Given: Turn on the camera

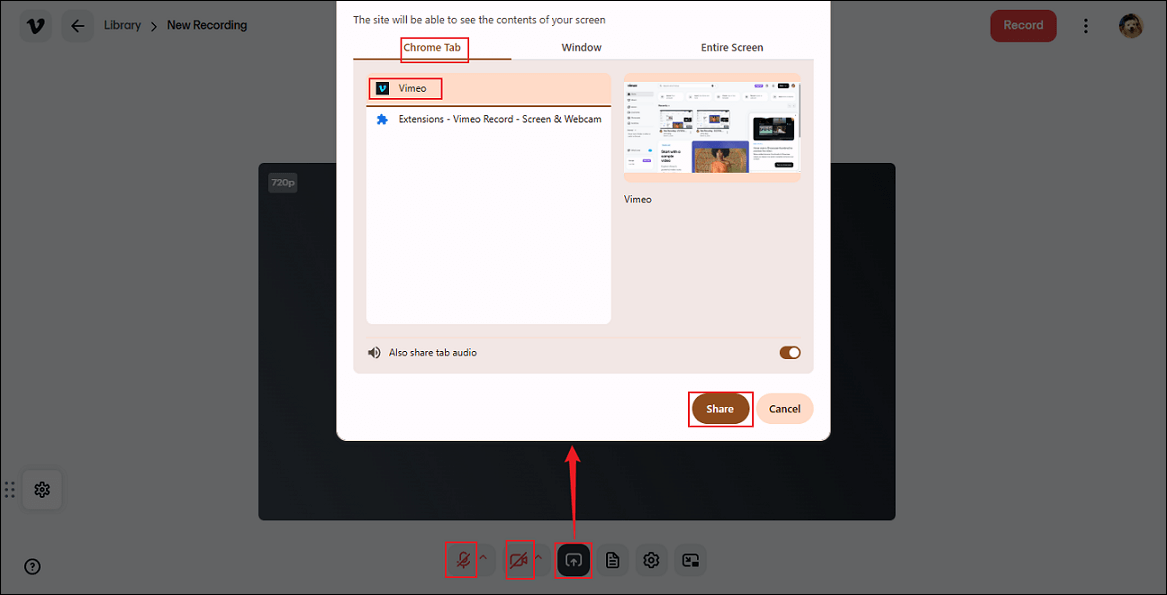Looking at the screenshot, I should (x=519, y=560).
